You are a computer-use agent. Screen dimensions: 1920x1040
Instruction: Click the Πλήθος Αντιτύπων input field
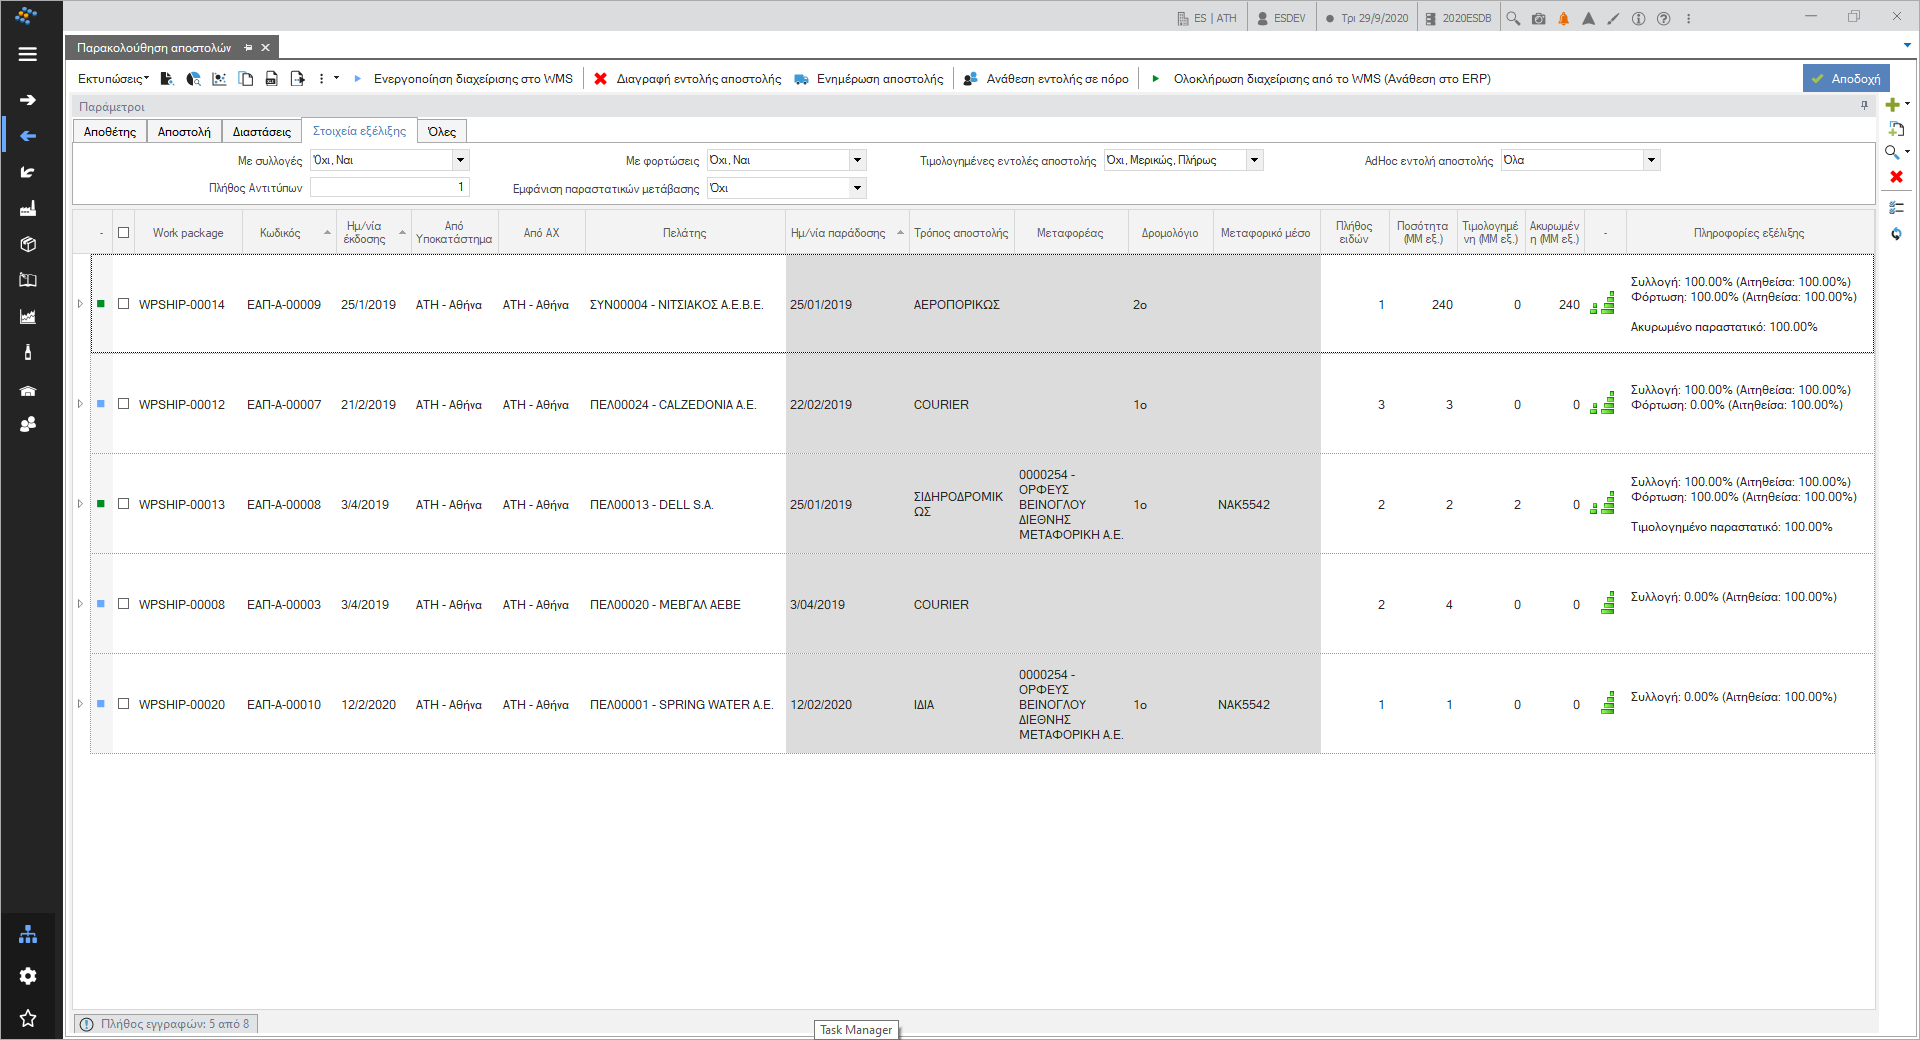click(389, 187)
